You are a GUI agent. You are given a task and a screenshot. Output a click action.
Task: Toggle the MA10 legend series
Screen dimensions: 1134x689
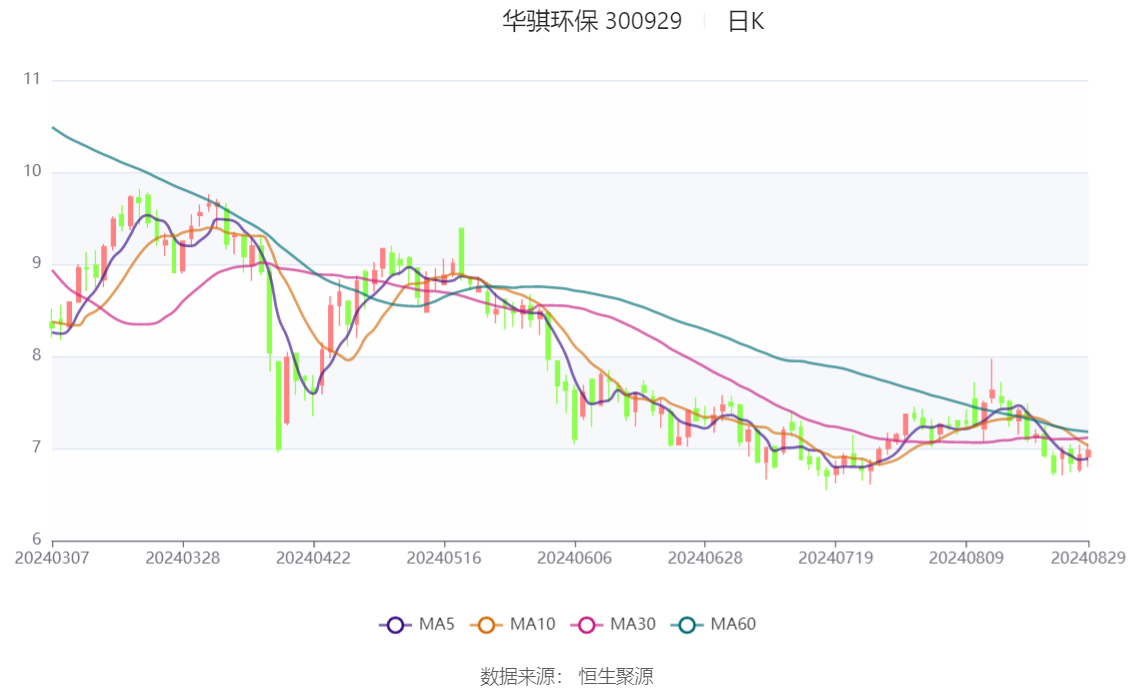[513, 624]
